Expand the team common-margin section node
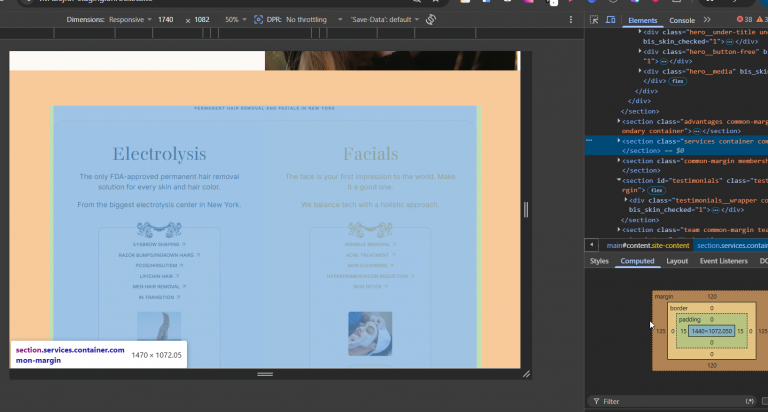 619,229
